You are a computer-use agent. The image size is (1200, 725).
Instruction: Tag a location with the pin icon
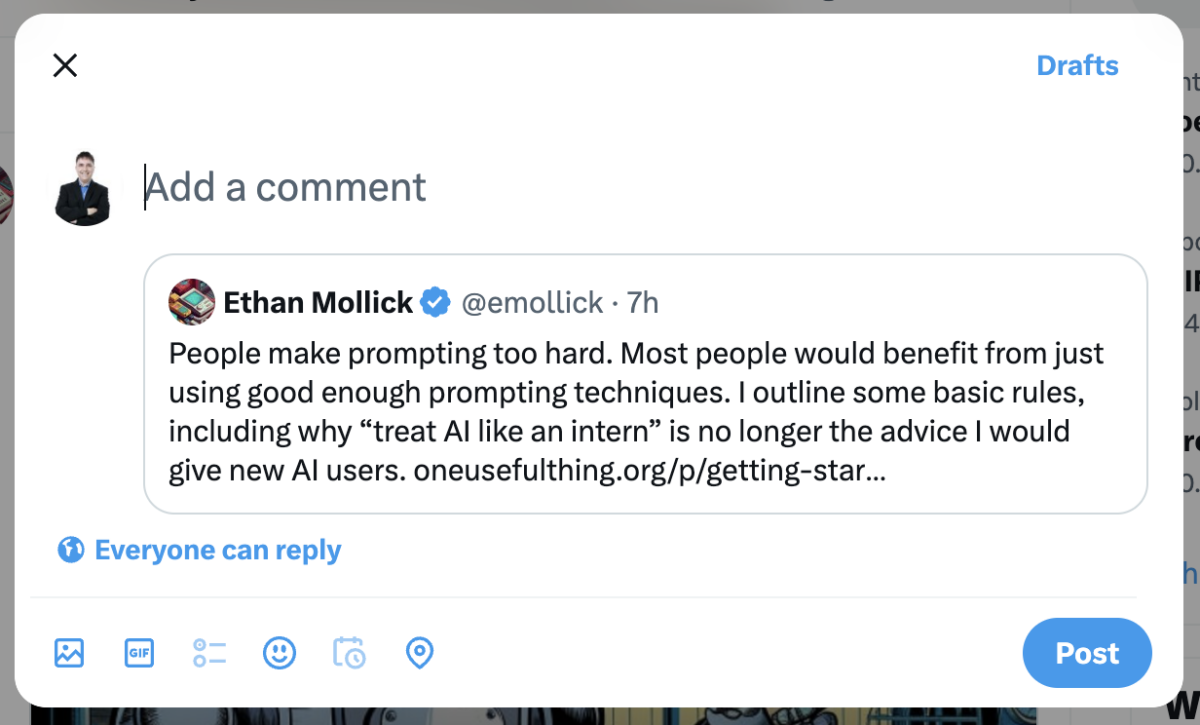[419, 653]
